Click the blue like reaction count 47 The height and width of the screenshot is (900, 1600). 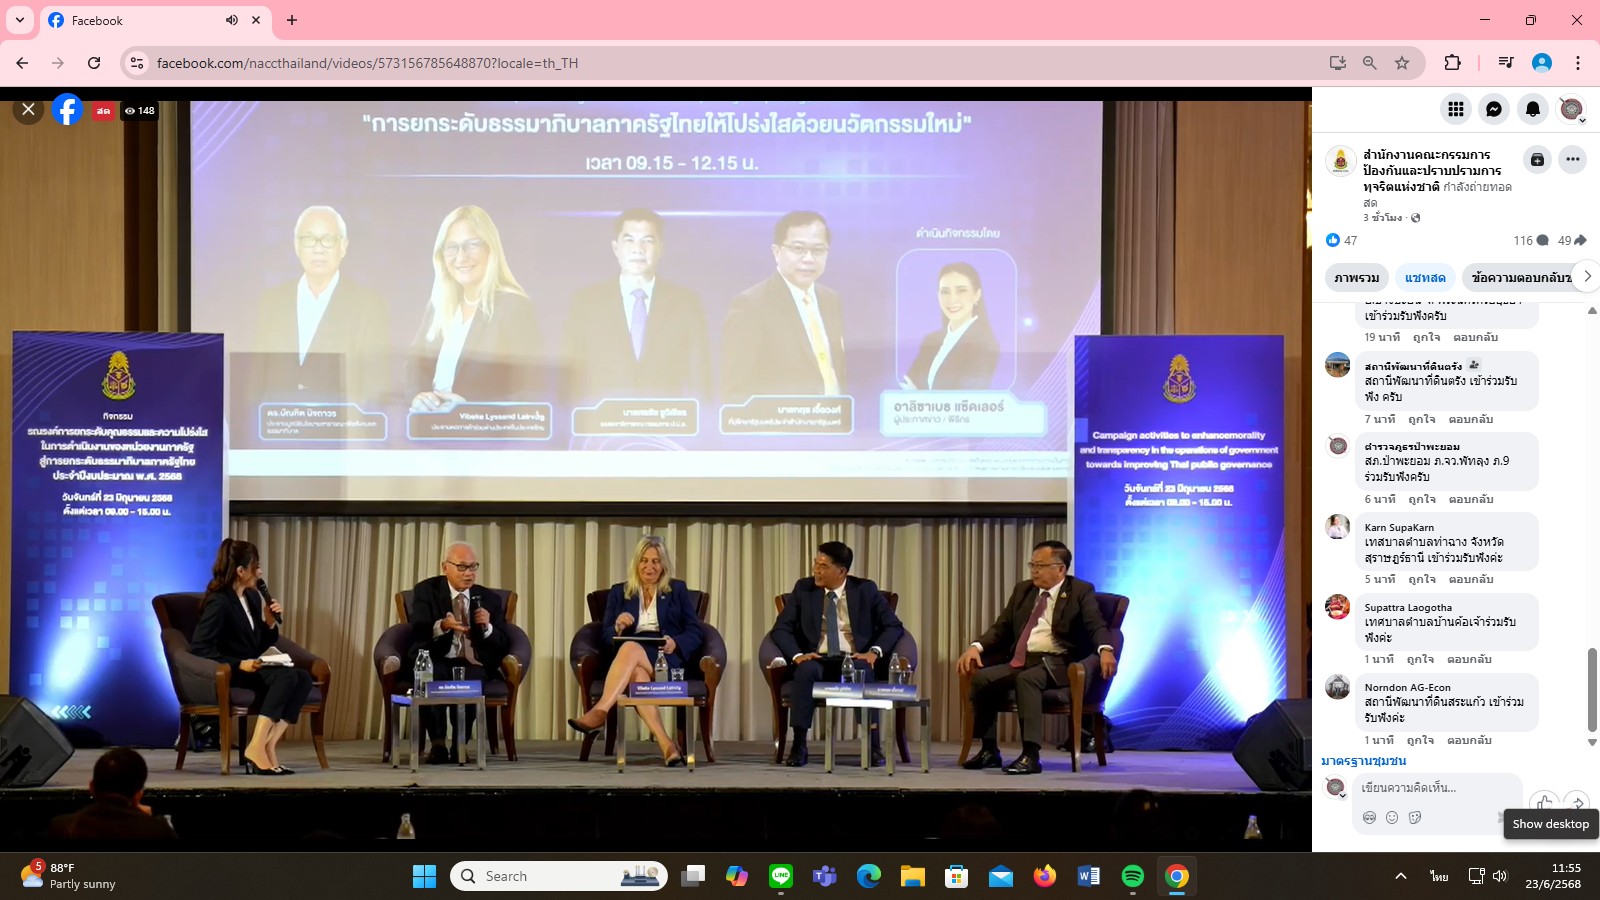(1341, 240)
